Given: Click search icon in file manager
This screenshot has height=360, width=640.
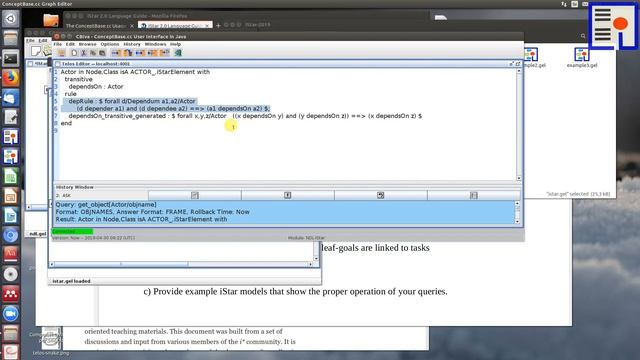Looking at the screenshot, I should 583,36.
